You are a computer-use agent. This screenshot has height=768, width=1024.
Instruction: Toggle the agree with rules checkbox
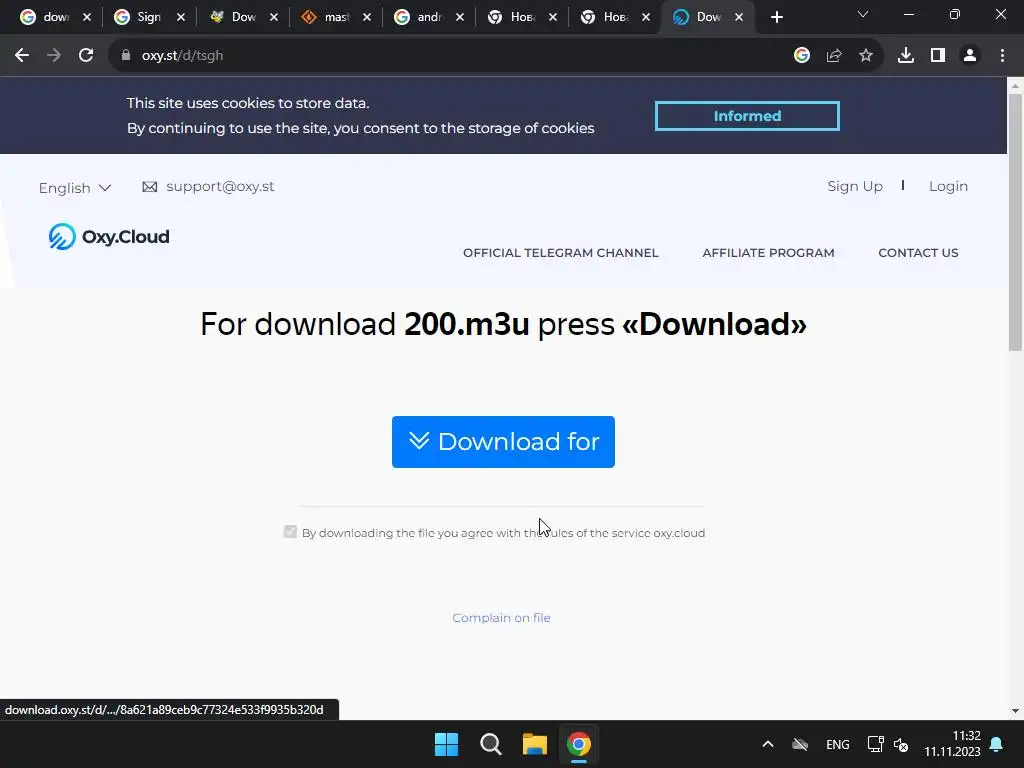tap(291, 532)
